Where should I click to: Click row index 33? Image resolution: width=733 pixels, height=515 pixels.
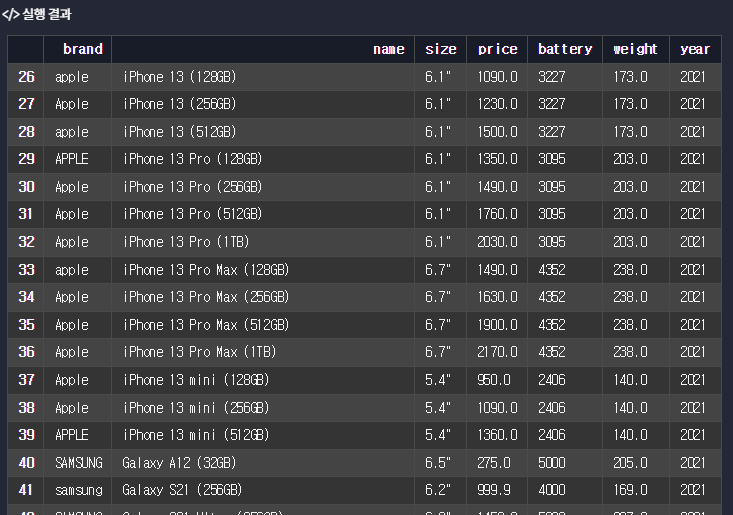(x=26, y=270)
